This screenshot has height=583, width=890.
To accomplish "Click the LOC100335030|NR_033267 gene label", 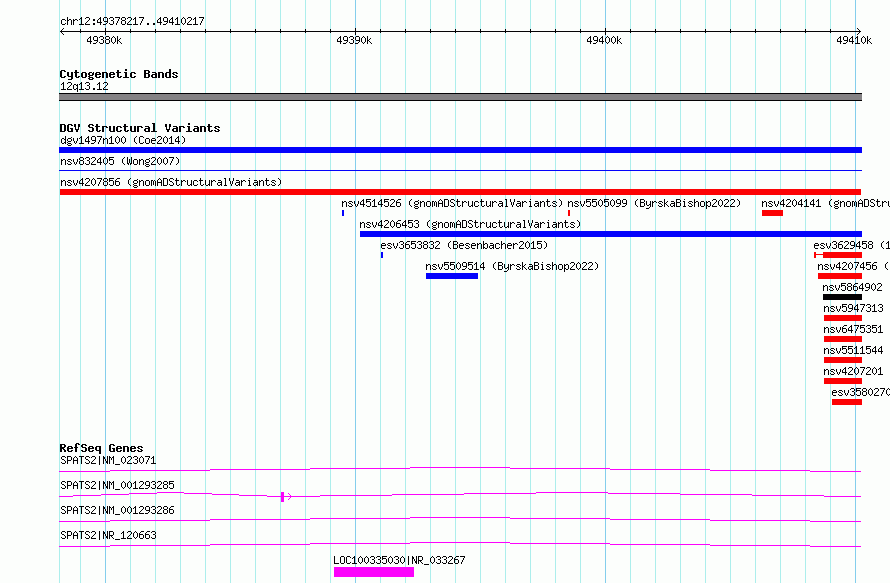I will tap(399, 560).
